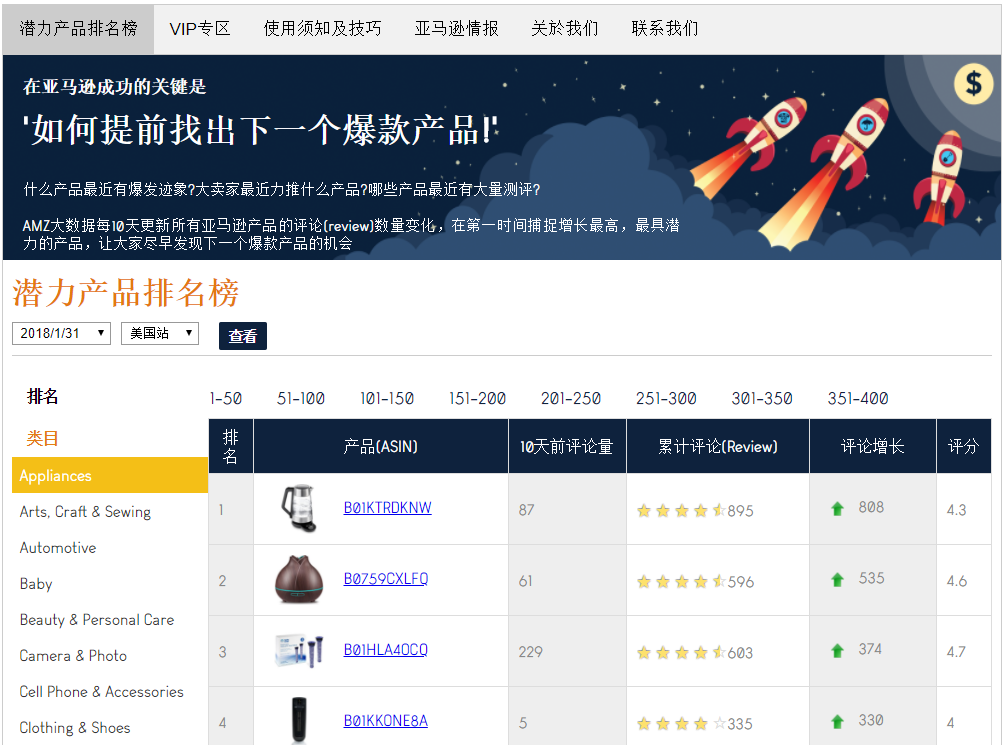Screen dimensions: 1002x745
Task: Switch to the VIP专区 tab
Action: click(x=200, y=29)
